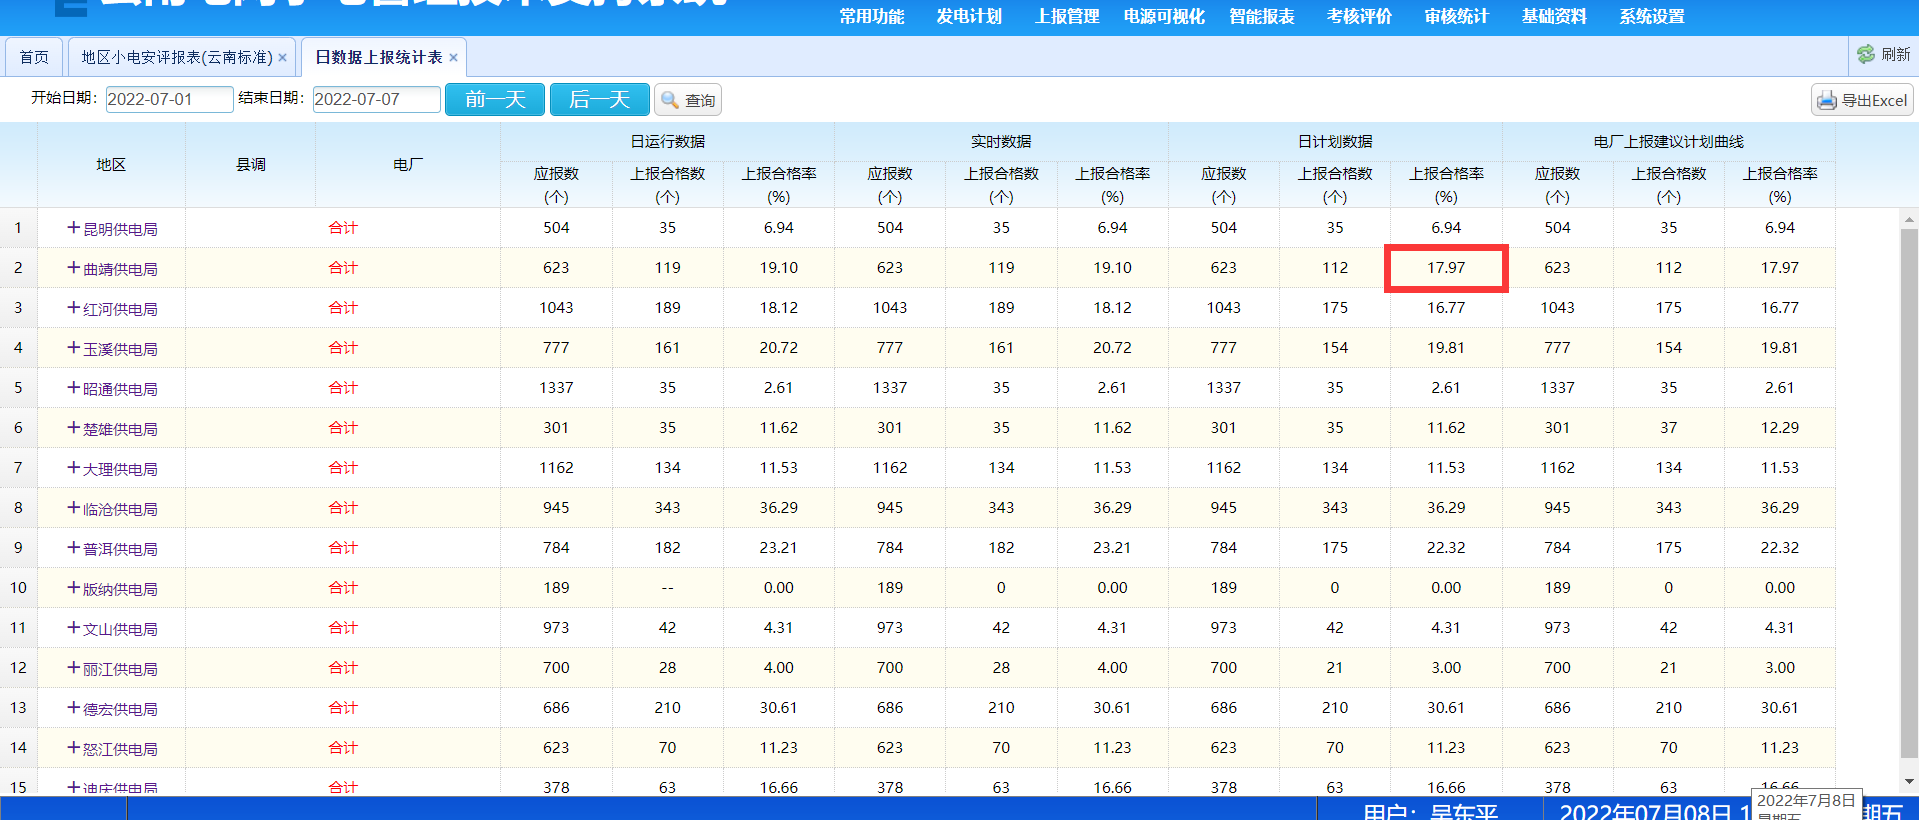Screen dimensions: 1919x820
Task: Click 22.32 in 日计划数据 for 普洱
Action: point(1446,548)
